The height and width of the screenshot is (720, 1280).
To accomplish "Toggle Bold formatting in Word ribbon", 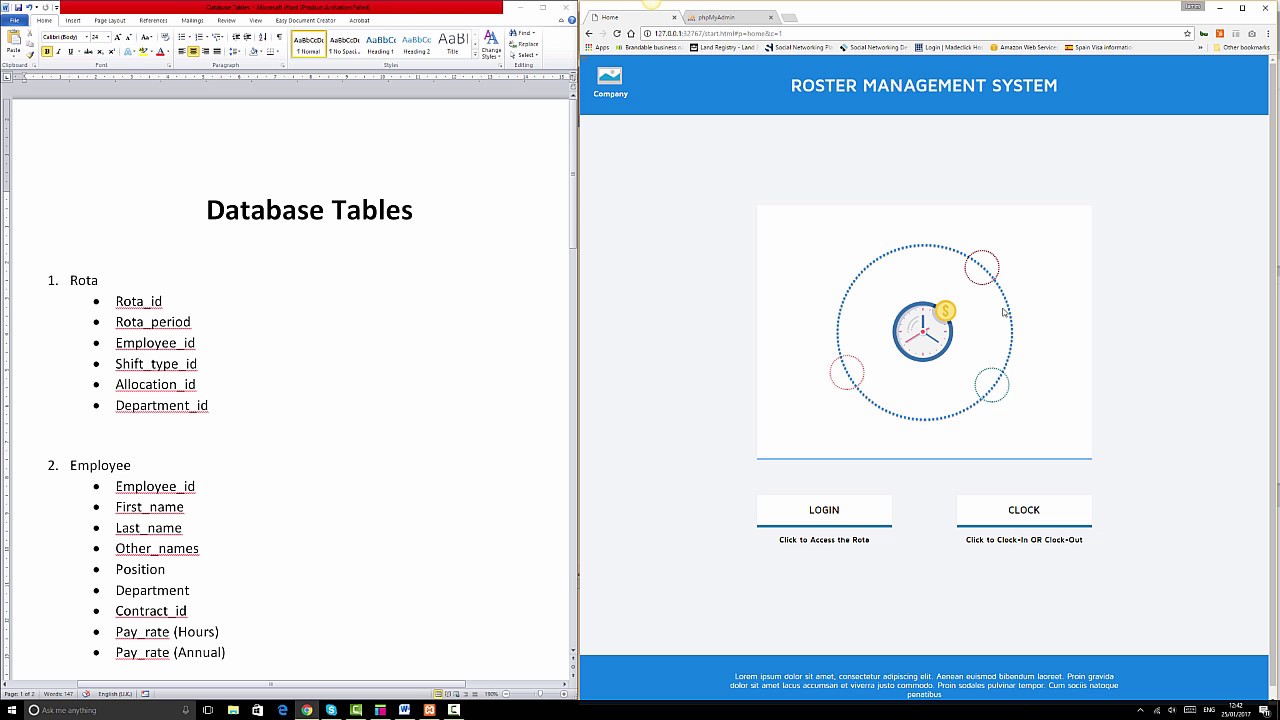I will click(x=47, y=52).
